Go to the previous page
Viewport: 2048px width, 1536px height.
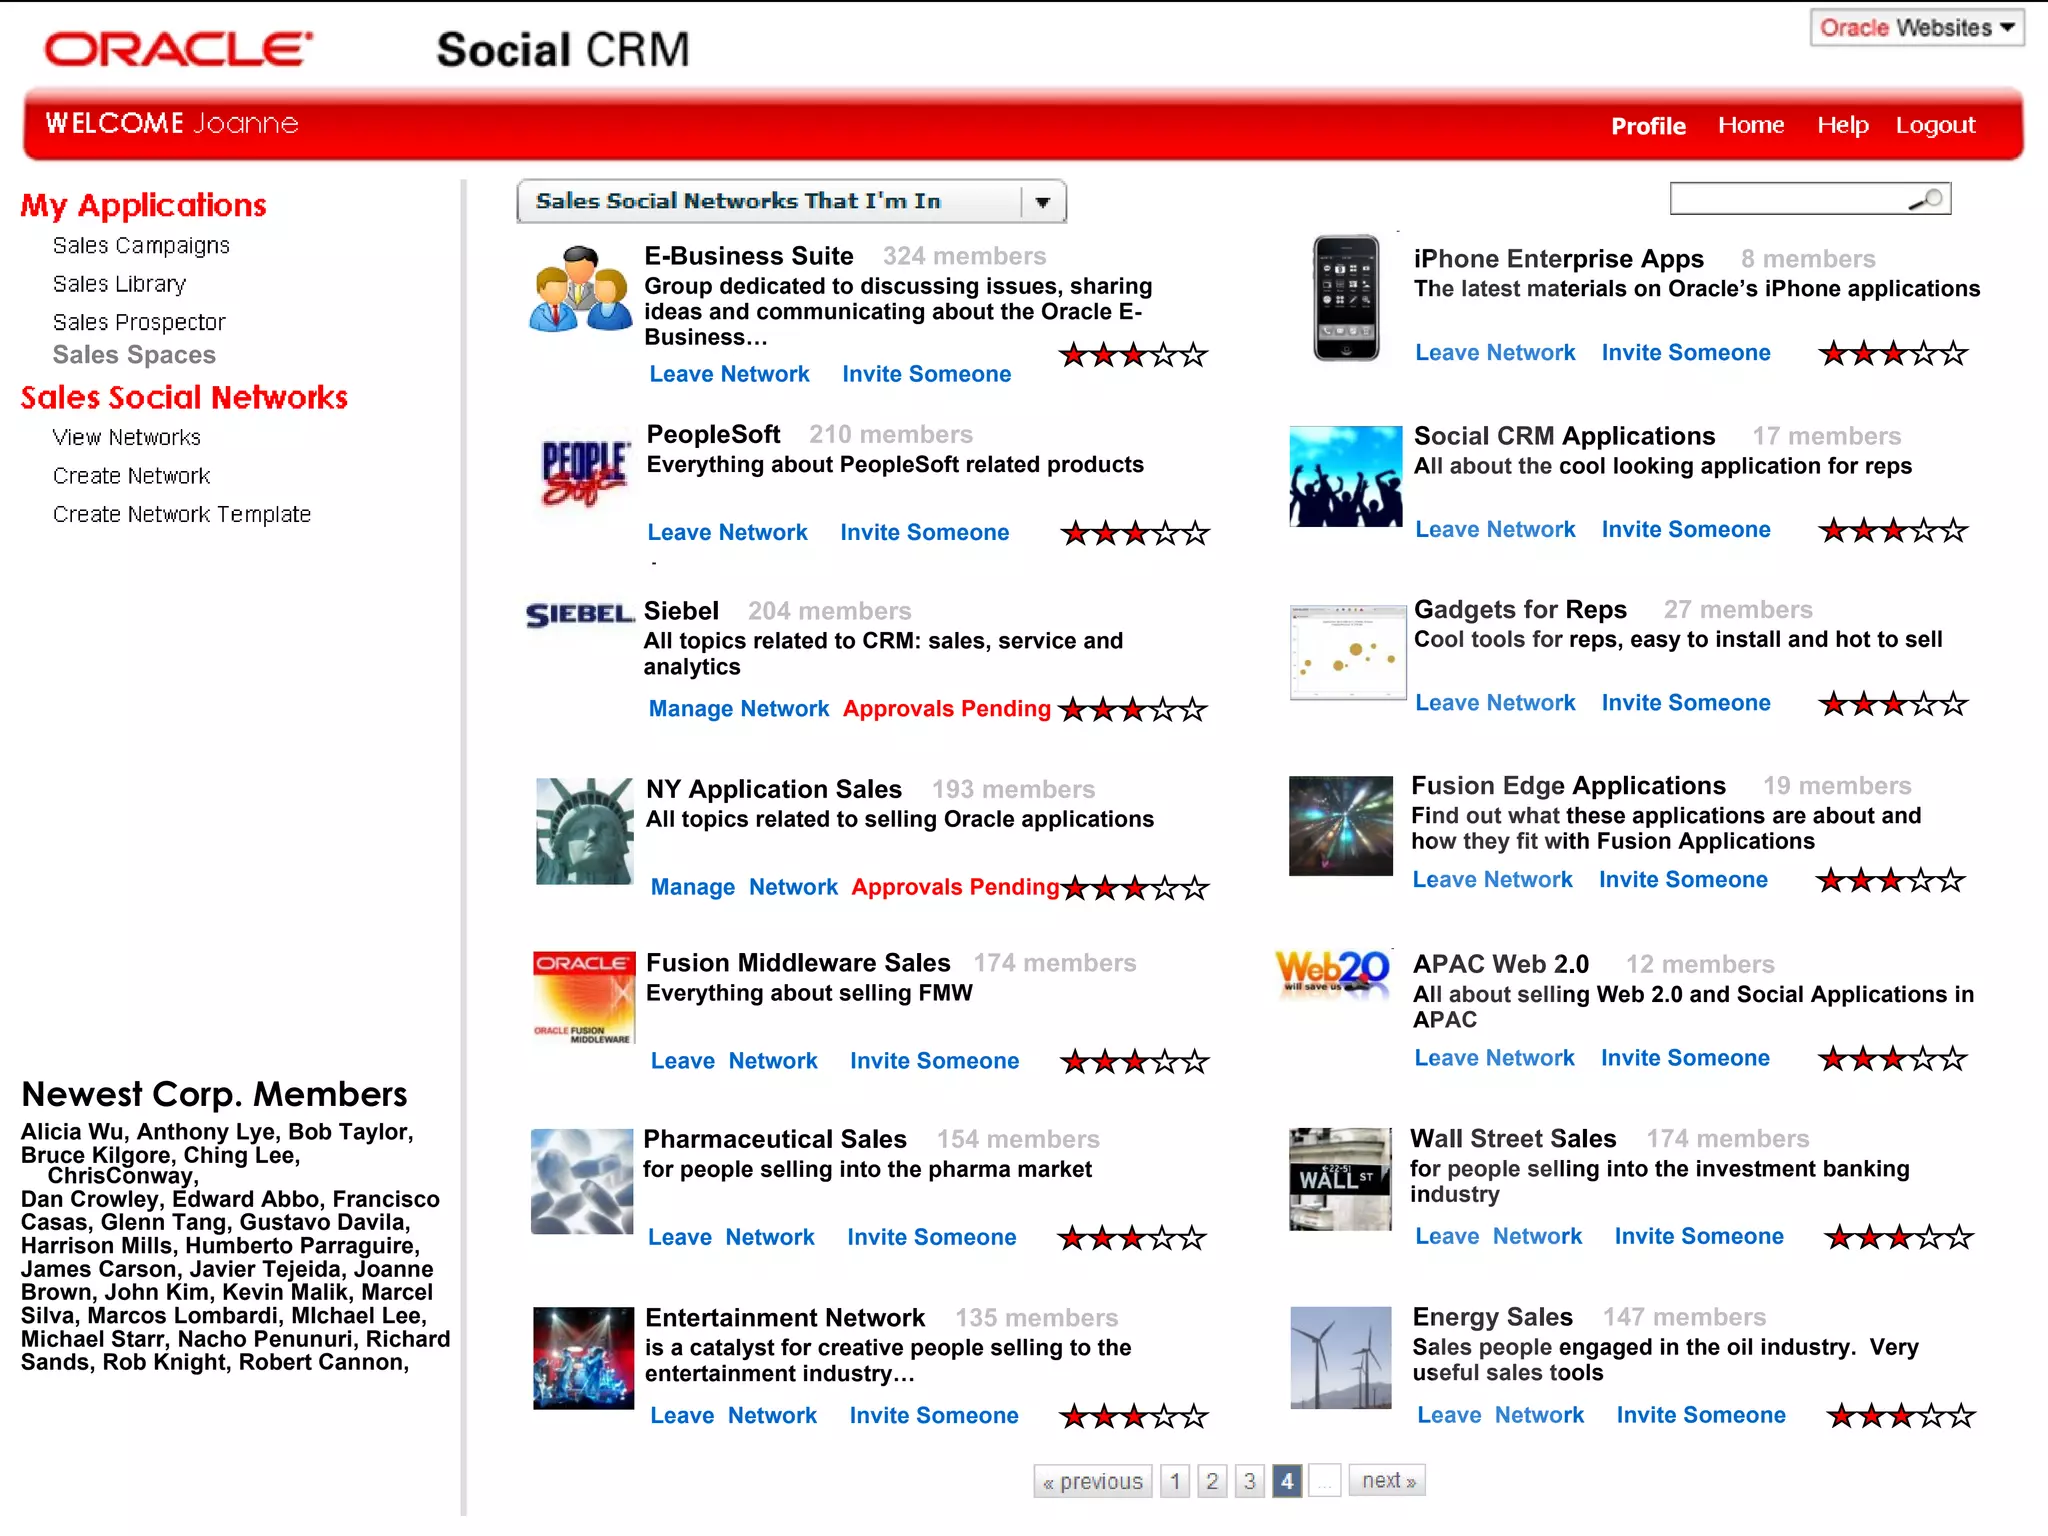click(x=1092, y=1481)
